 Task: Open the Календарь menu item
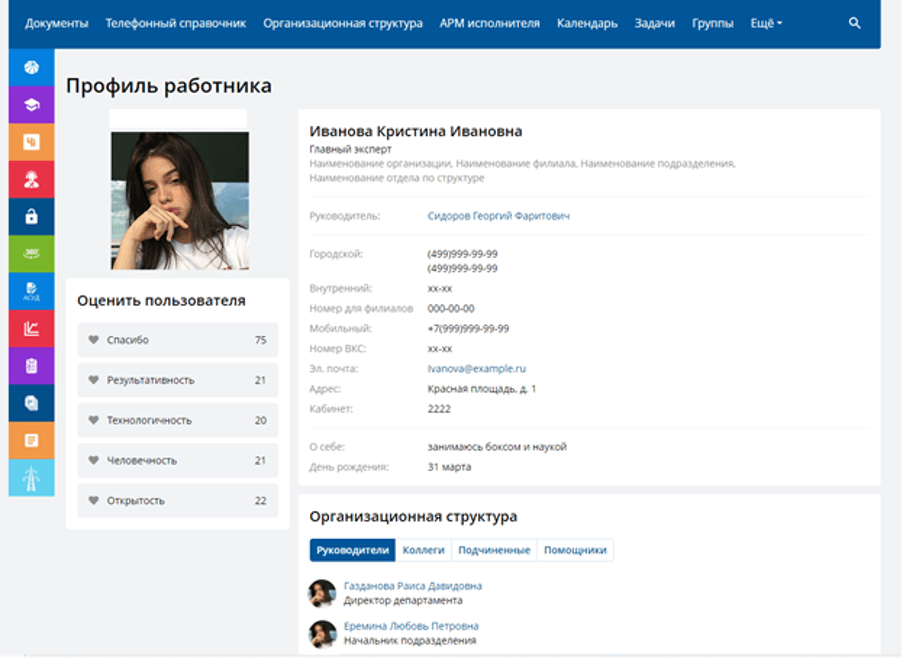click(587, 23)
